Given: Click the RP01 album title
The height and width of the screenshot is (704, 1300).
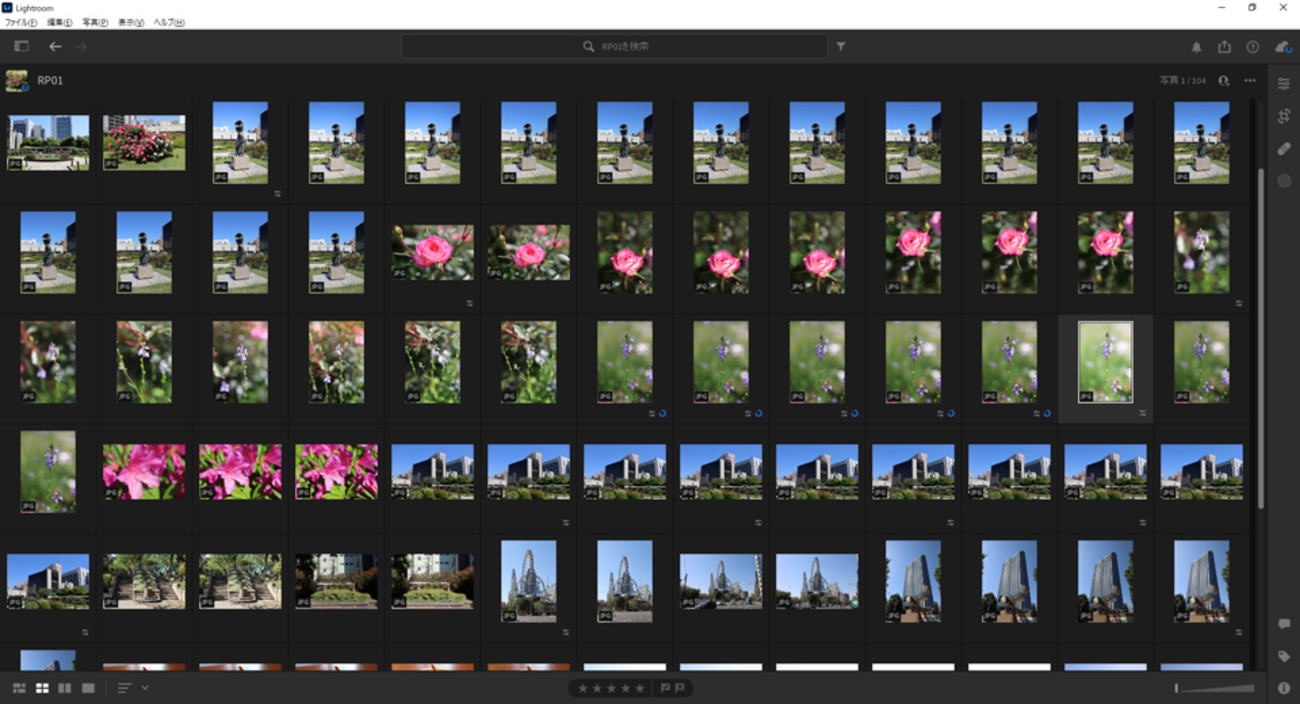Looking at the screenshot, I should [50, 80].
